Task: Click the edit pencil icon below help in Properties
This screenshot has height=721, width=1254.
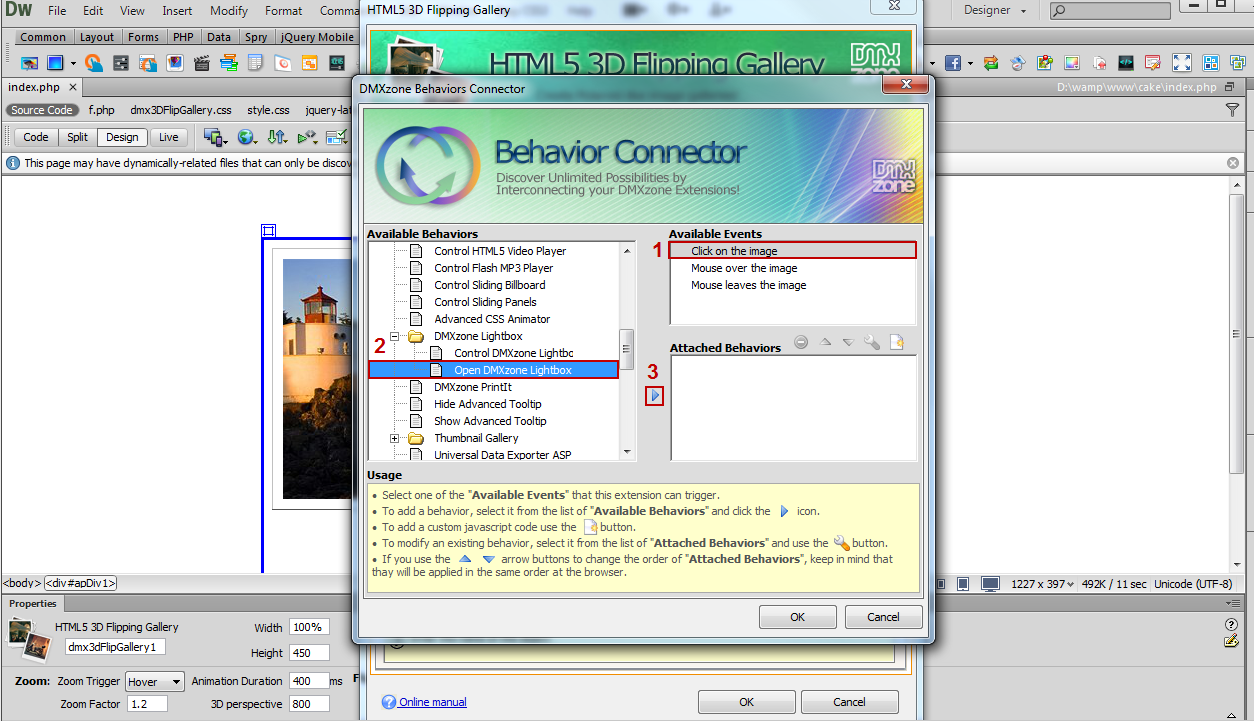Action: (x=1232, y=641)
